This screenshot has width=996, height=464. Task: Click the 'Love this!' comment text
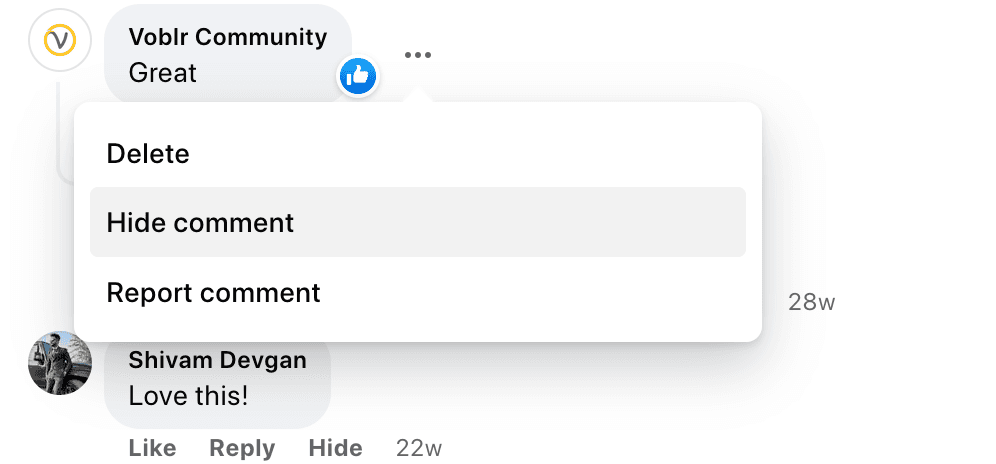[x=188, y=395]
